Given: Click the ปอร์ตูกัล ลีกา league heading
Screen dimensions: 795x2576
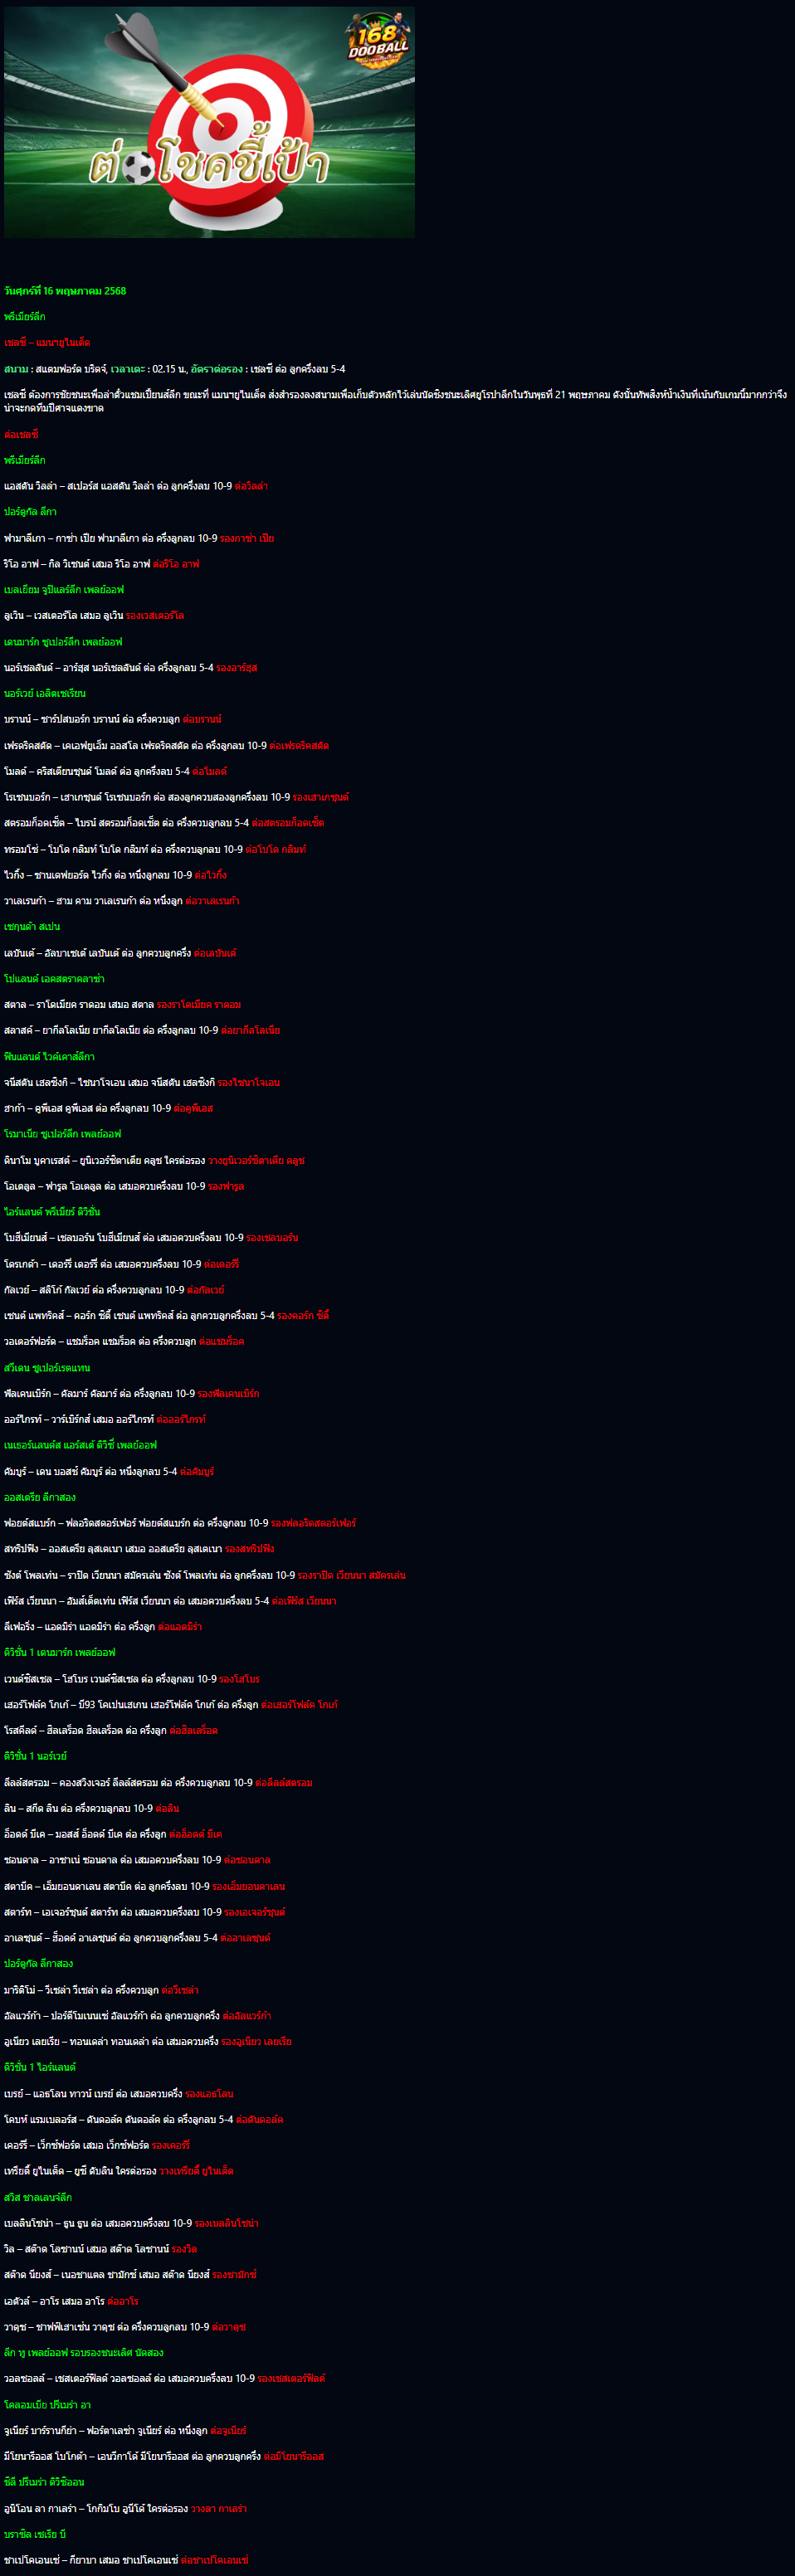Looking at the screenshot, I should [x=30, y=512].
